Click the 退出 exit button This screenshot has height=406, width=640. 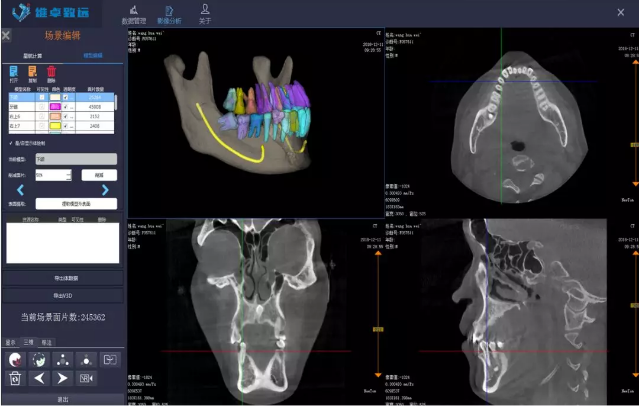(x=62, y=399)
